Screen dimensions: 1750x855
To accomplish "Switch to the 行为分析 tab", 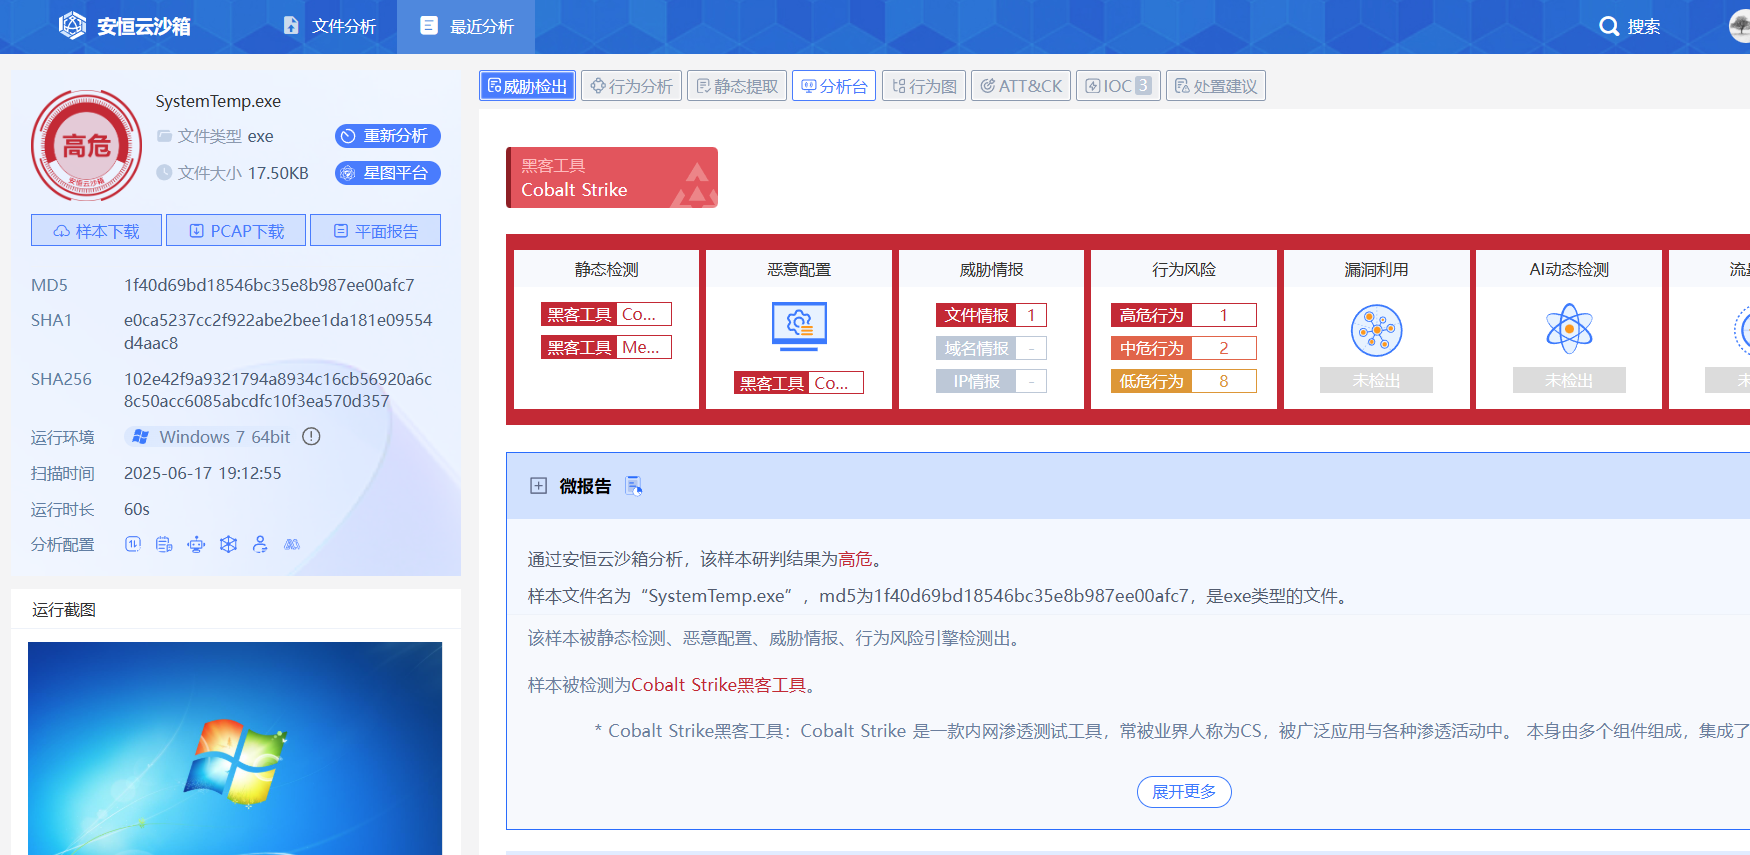I will pyautogui.click(x=632, y=86).
